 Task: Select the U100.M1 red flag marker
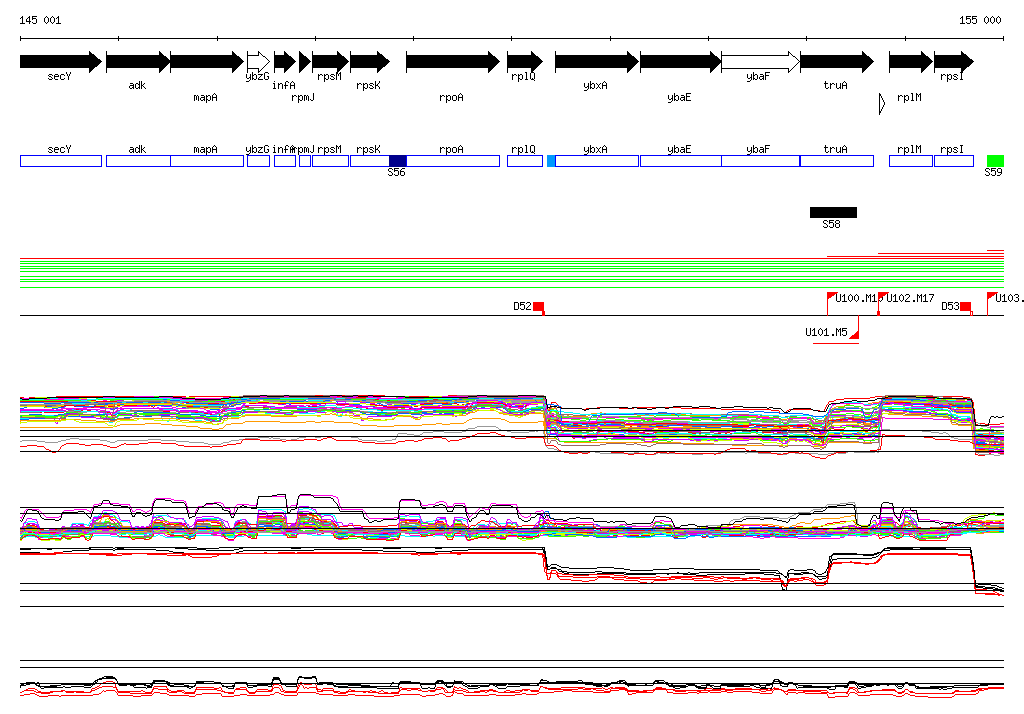[x=832, y=297]
